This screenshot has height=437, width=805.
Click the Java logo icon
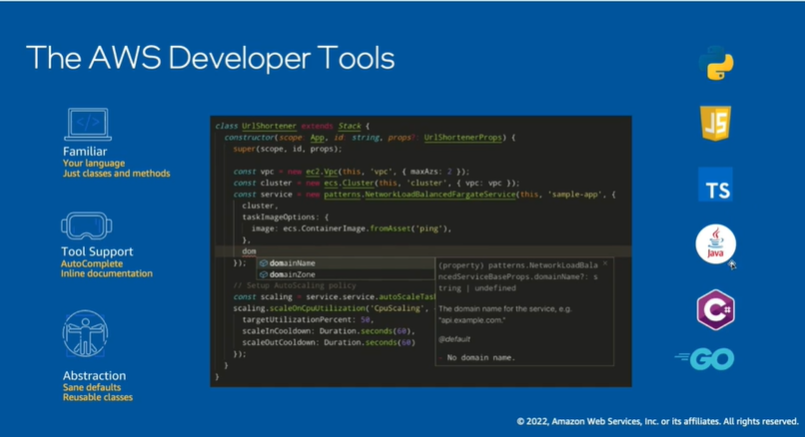click(x=716, y=244)
